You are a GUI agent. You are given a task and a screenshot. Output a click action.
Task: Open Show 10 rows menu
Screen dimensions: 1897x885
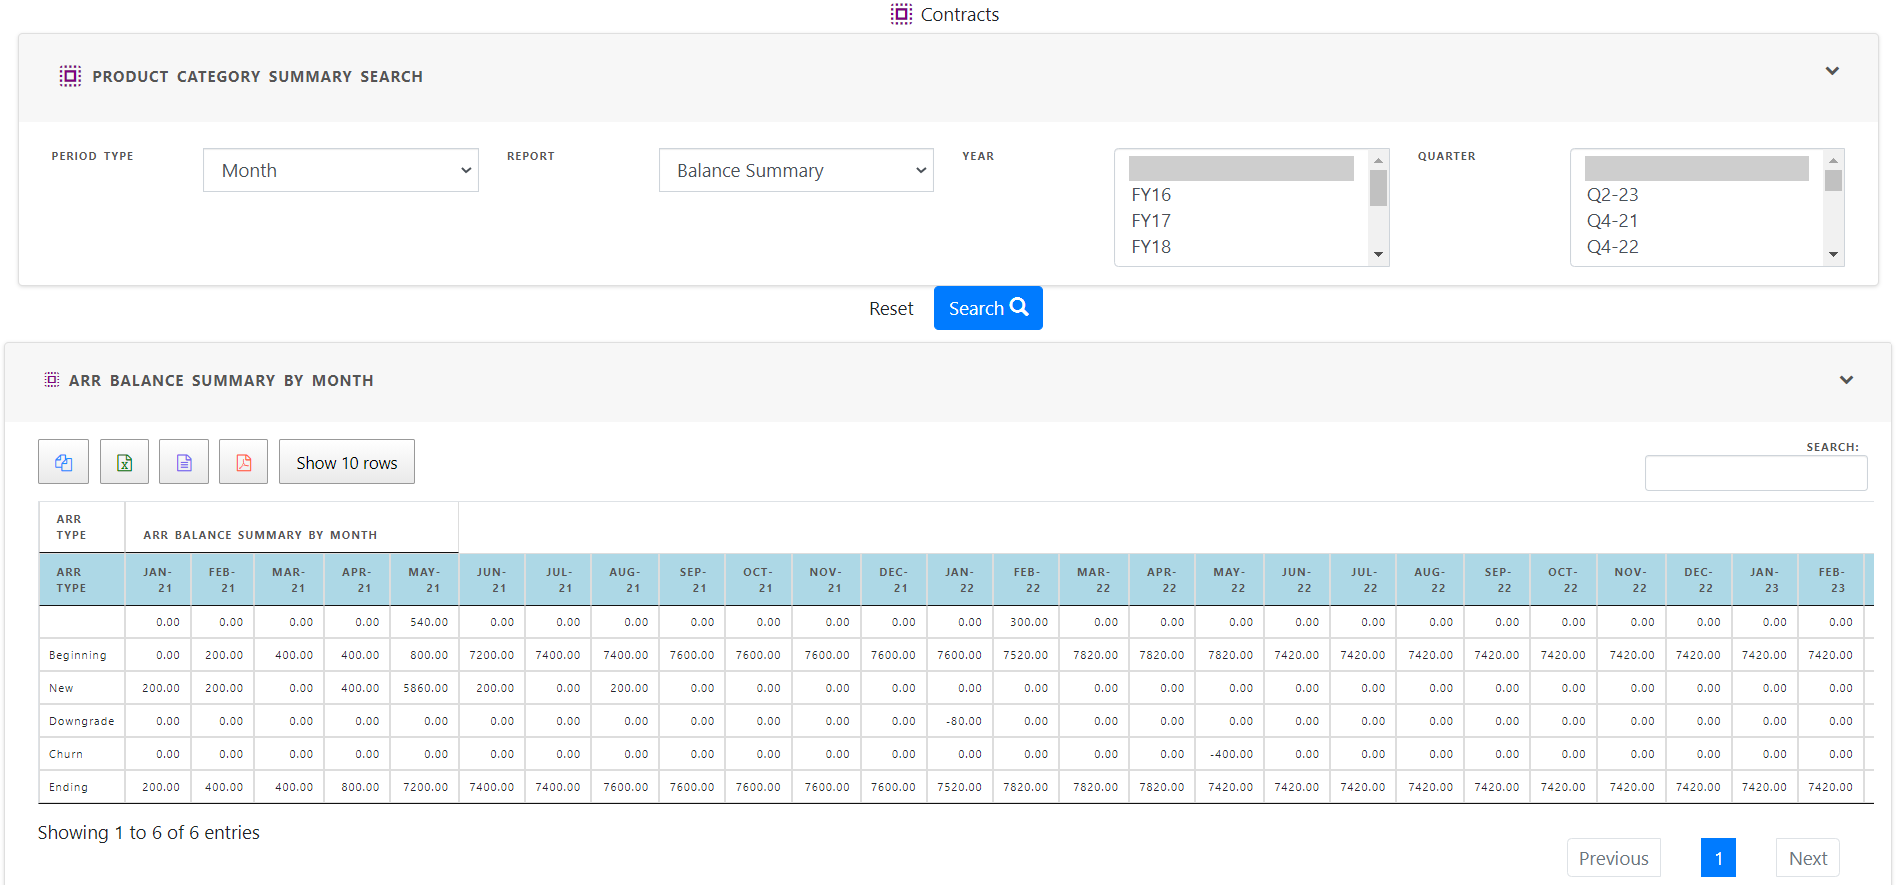click(x=347, y=462)
